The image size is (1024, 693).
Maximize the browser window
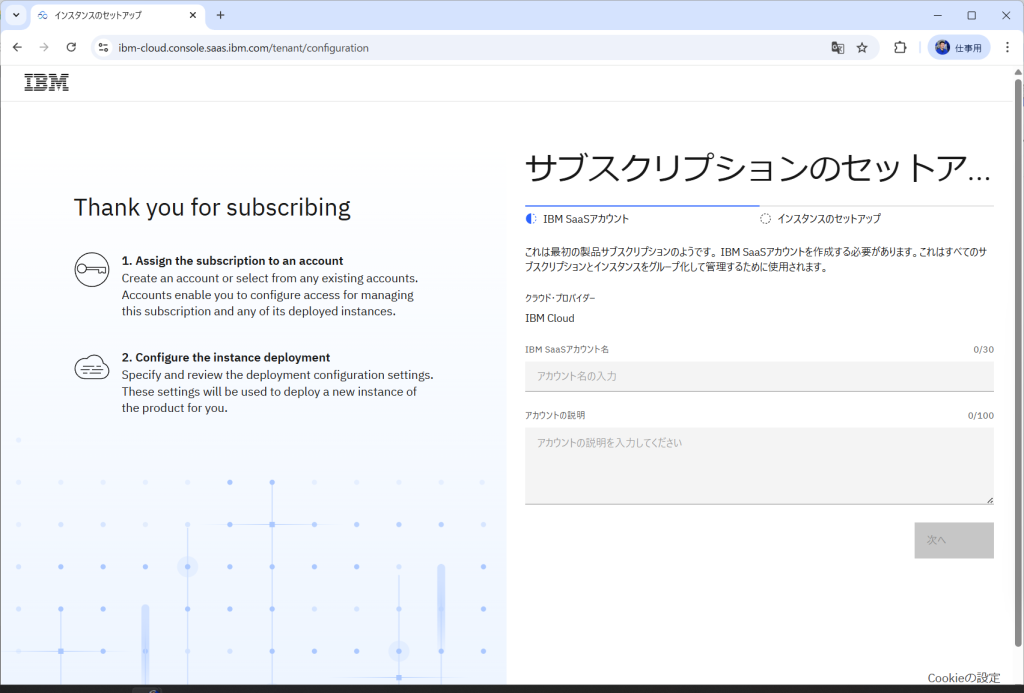tap(972, 15)
